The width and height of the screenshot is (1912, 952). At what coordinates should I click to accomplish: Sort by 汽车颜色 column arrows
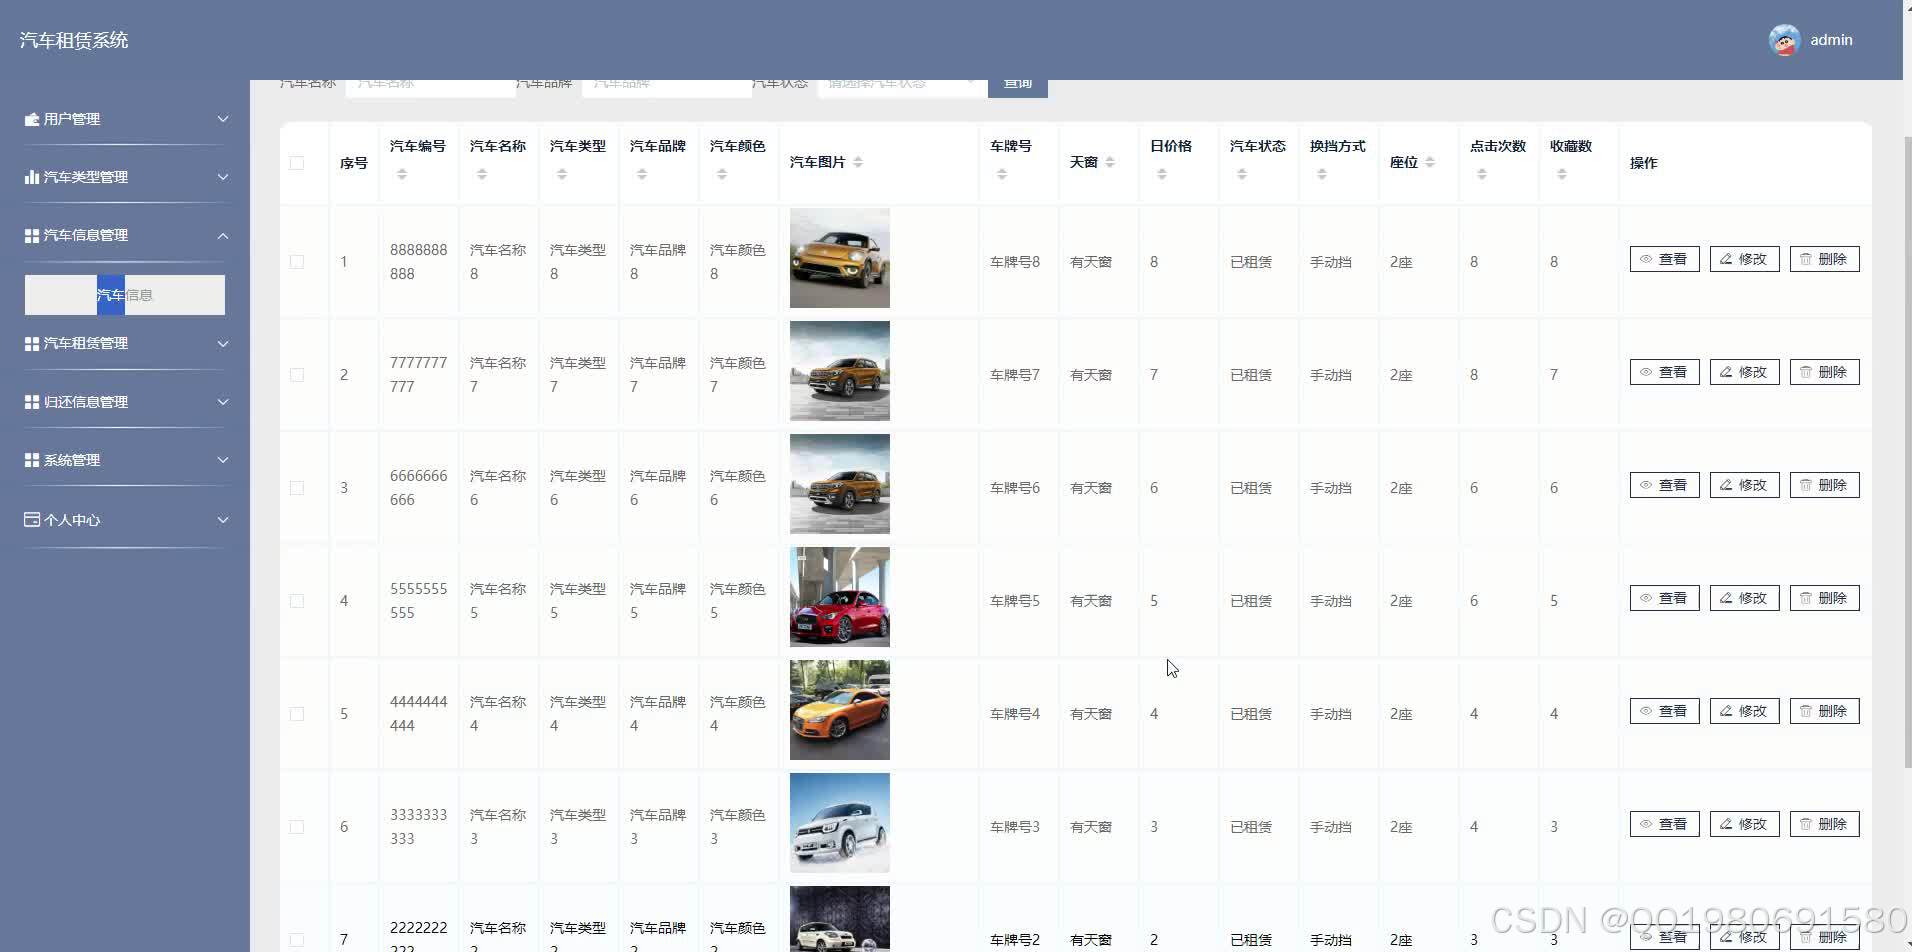point(722,174)
